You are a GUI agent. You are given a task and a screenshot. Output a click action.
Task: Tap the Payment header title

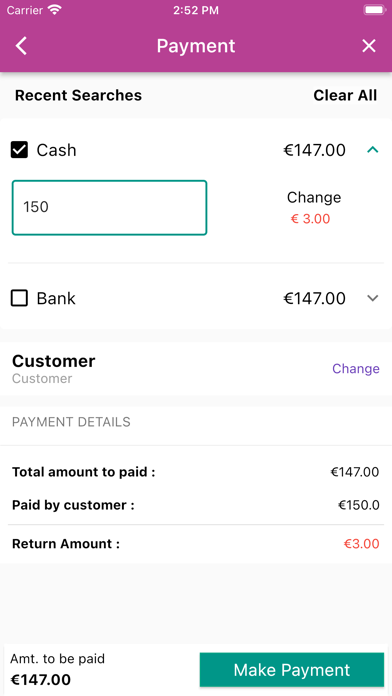point(196,46)
